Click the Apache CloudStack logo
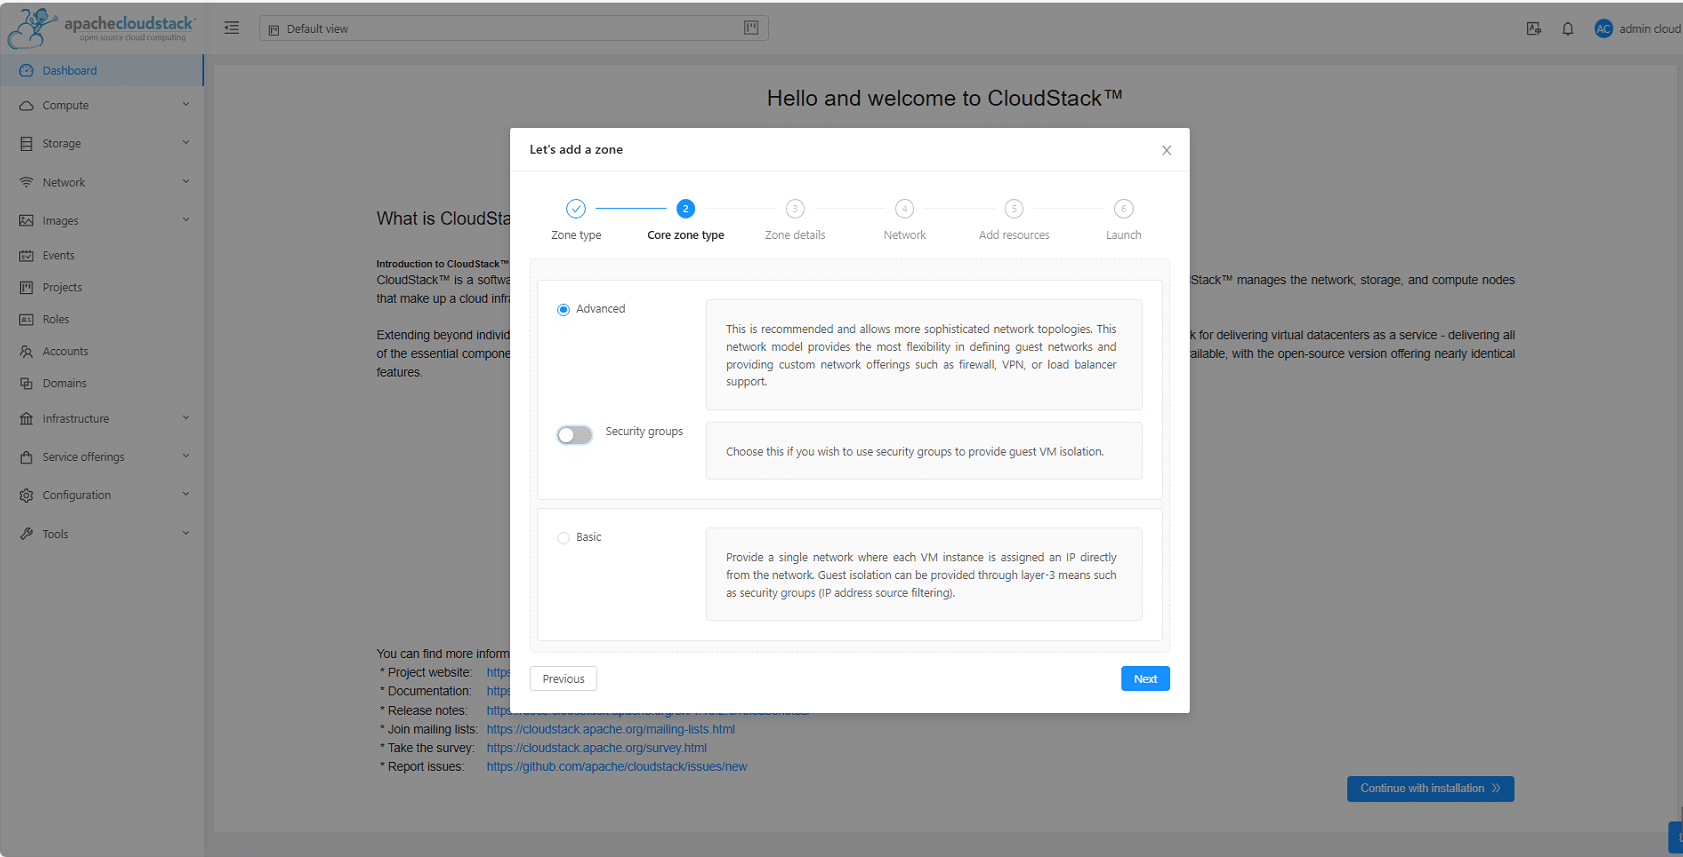1683x857 pixels. (101, 27)
